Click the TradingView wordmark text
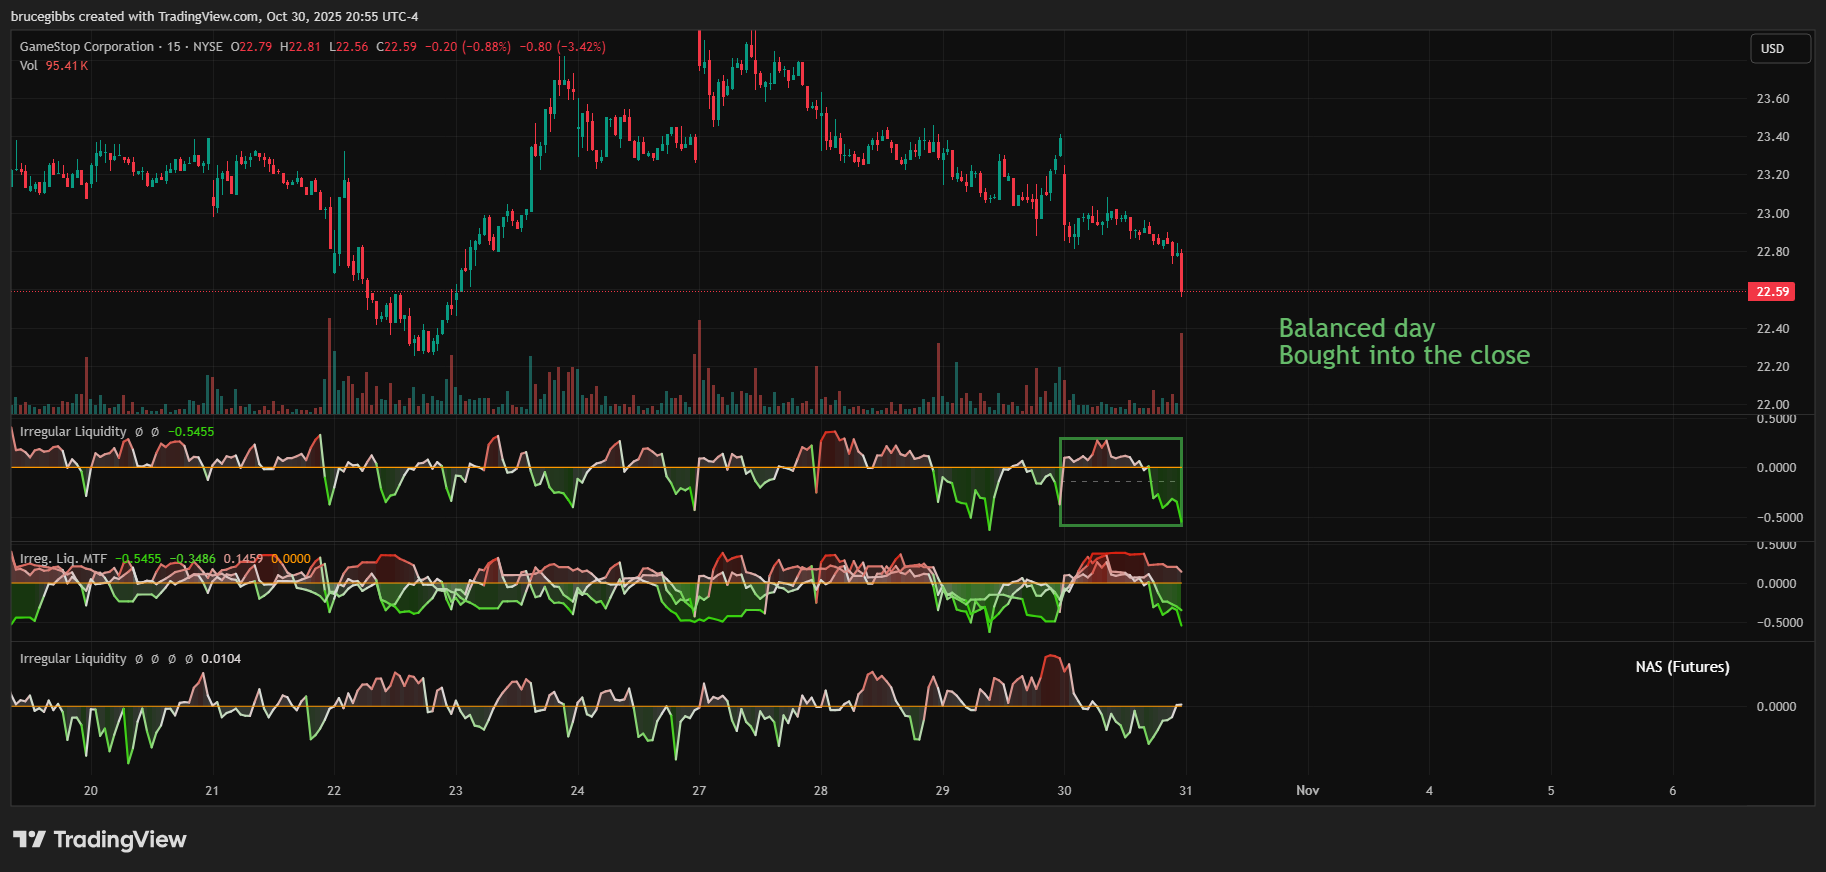 [x=120, y=839]
